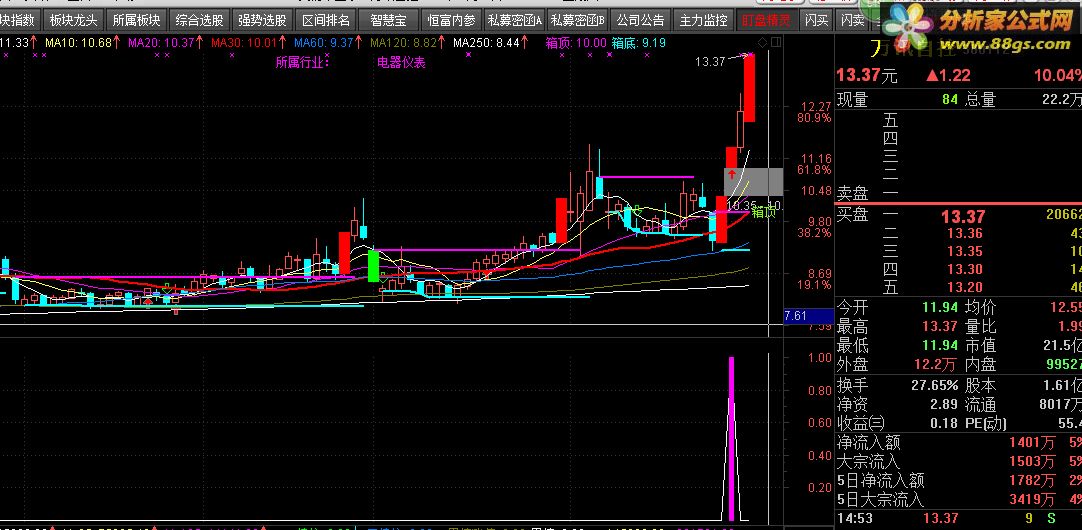Click the MA120: 8.82 indicator label
The height and width of the screenshot is (530, 1082).
tap(404, 43)
